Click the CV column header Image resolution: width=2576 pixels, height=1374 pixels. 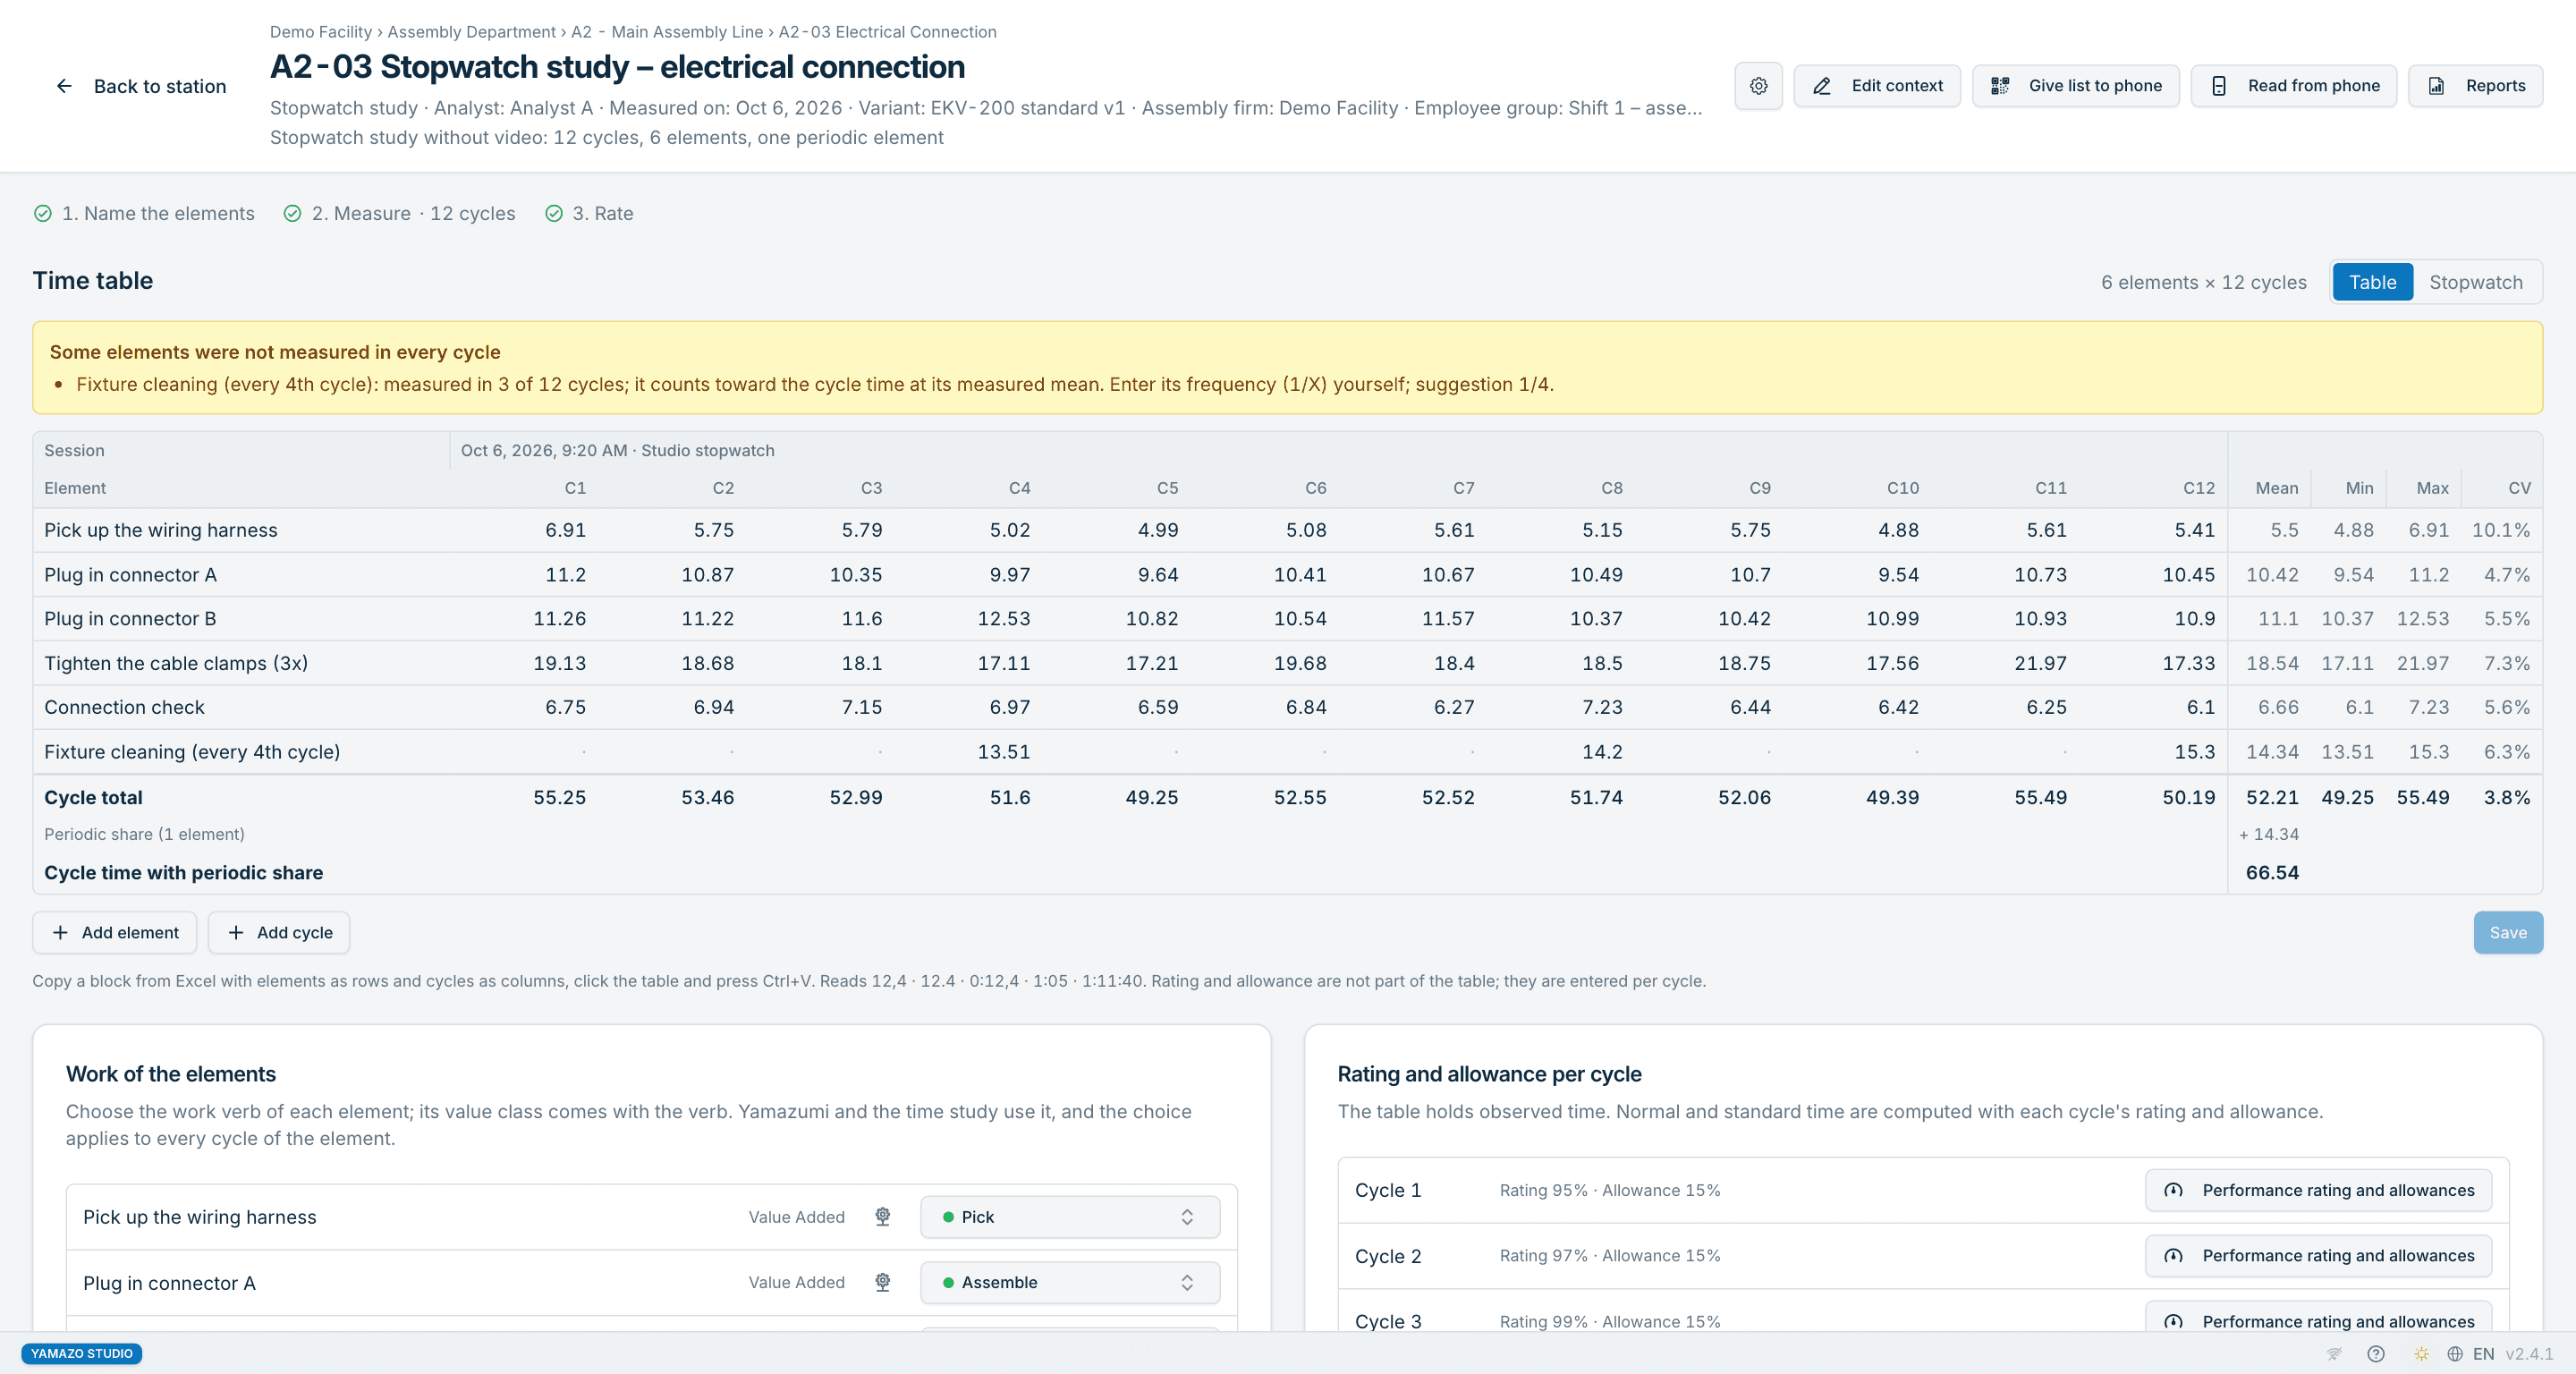coord(2519,488)
